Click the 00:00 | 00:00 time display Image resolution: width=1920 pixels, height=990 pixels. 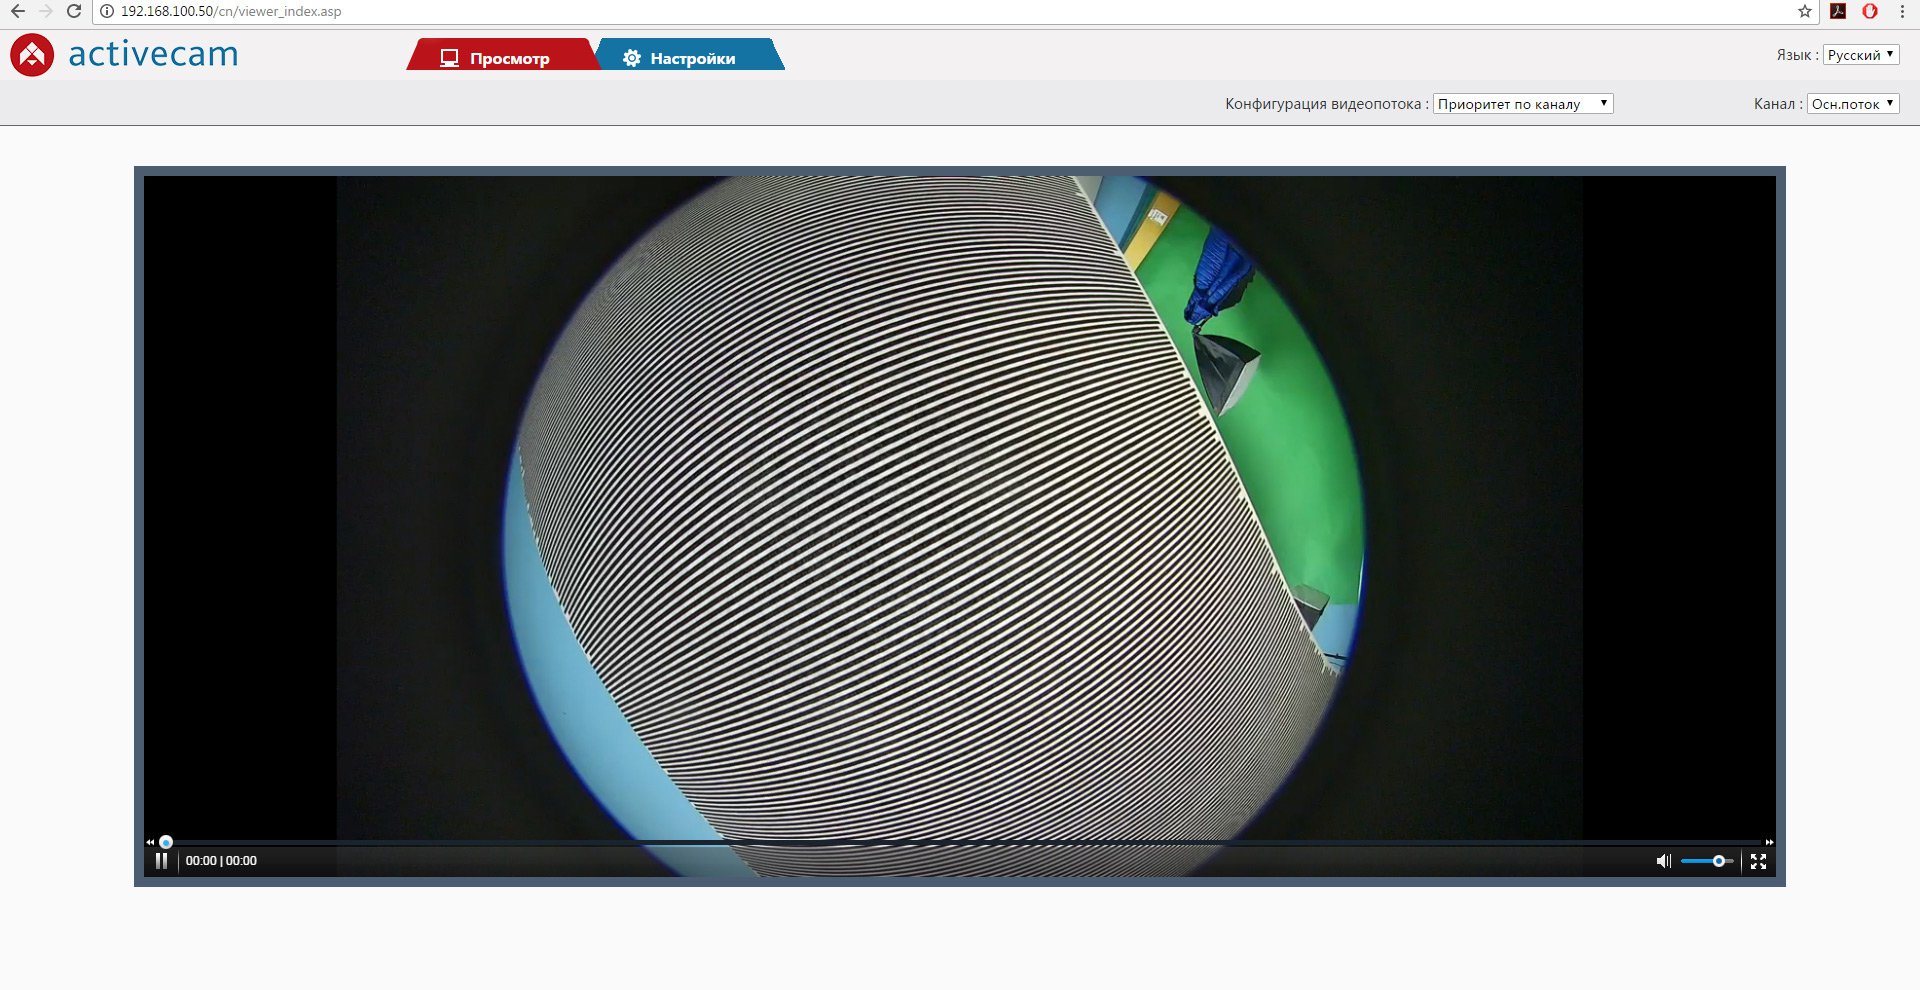click(x=221, y=861)
